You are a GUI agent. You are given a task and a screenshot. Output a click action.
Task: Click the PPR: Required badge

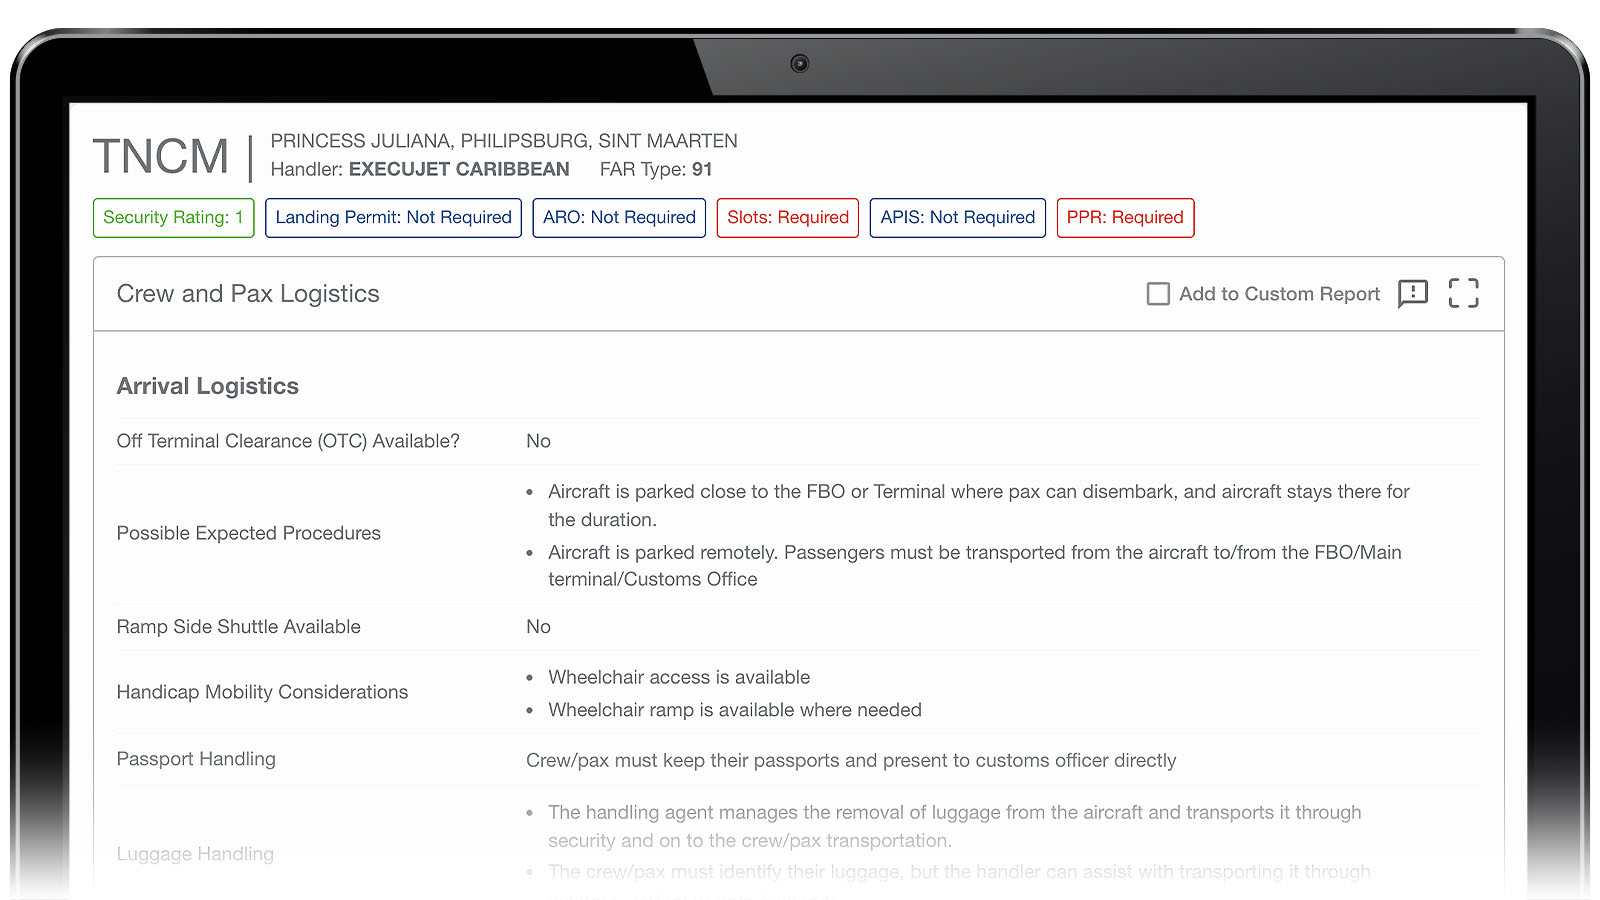click(x=1125, y=218)
